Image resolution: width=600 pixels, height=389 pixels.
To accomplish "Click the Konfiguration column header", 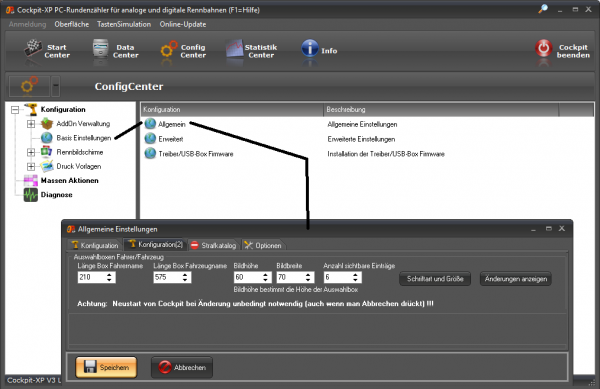I will pyautogui.click(x=232, y=109).
